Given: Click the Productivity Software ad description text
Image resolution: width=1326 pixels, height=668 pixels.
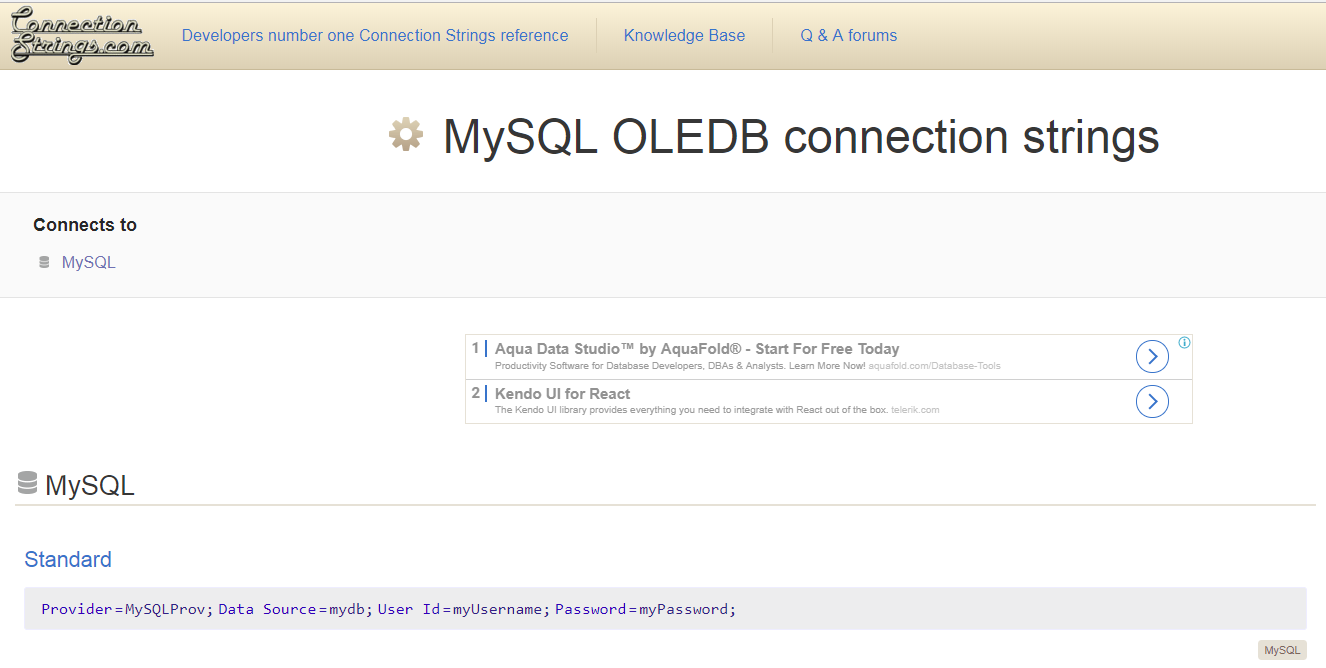Looking at the screenshot, I should coord(680,366).
